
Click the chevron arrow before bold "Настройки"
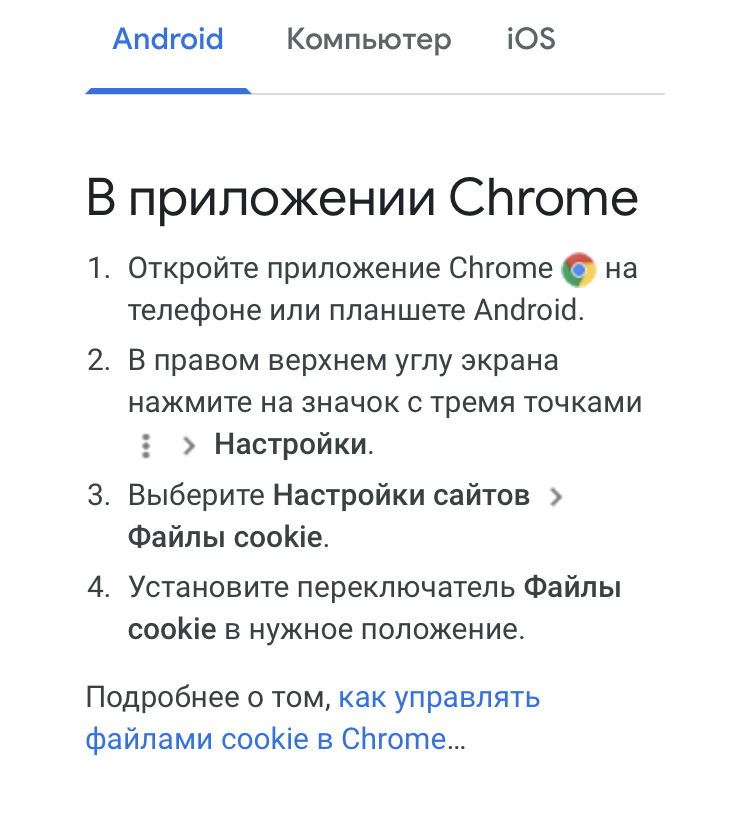point(188,446)
